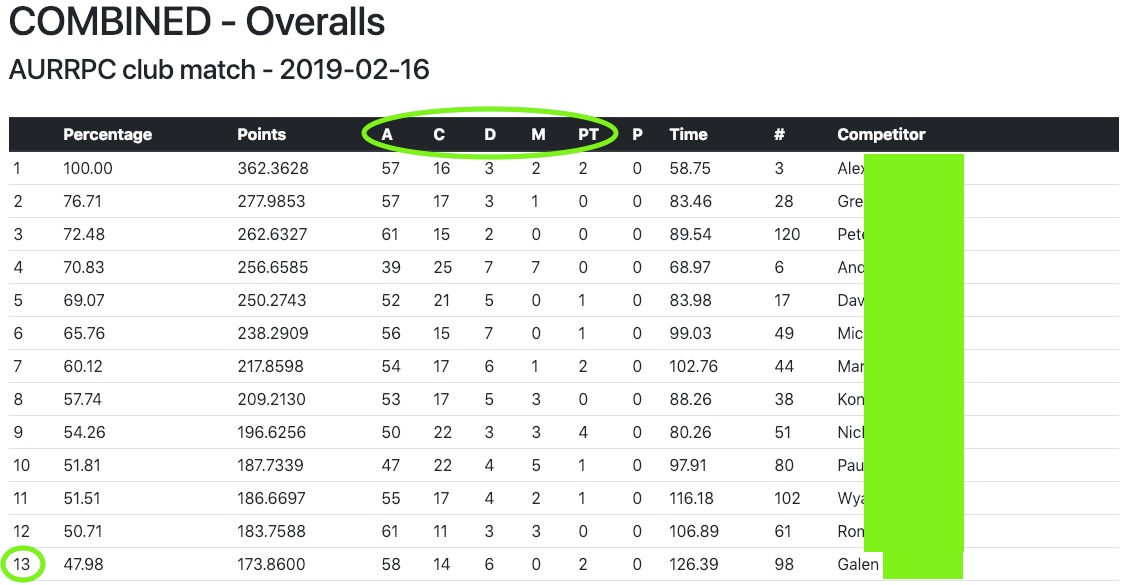Select the M misses column header
Image resolution: width=1127 pixels, height=585 pixels.
(x=539, y=135)
